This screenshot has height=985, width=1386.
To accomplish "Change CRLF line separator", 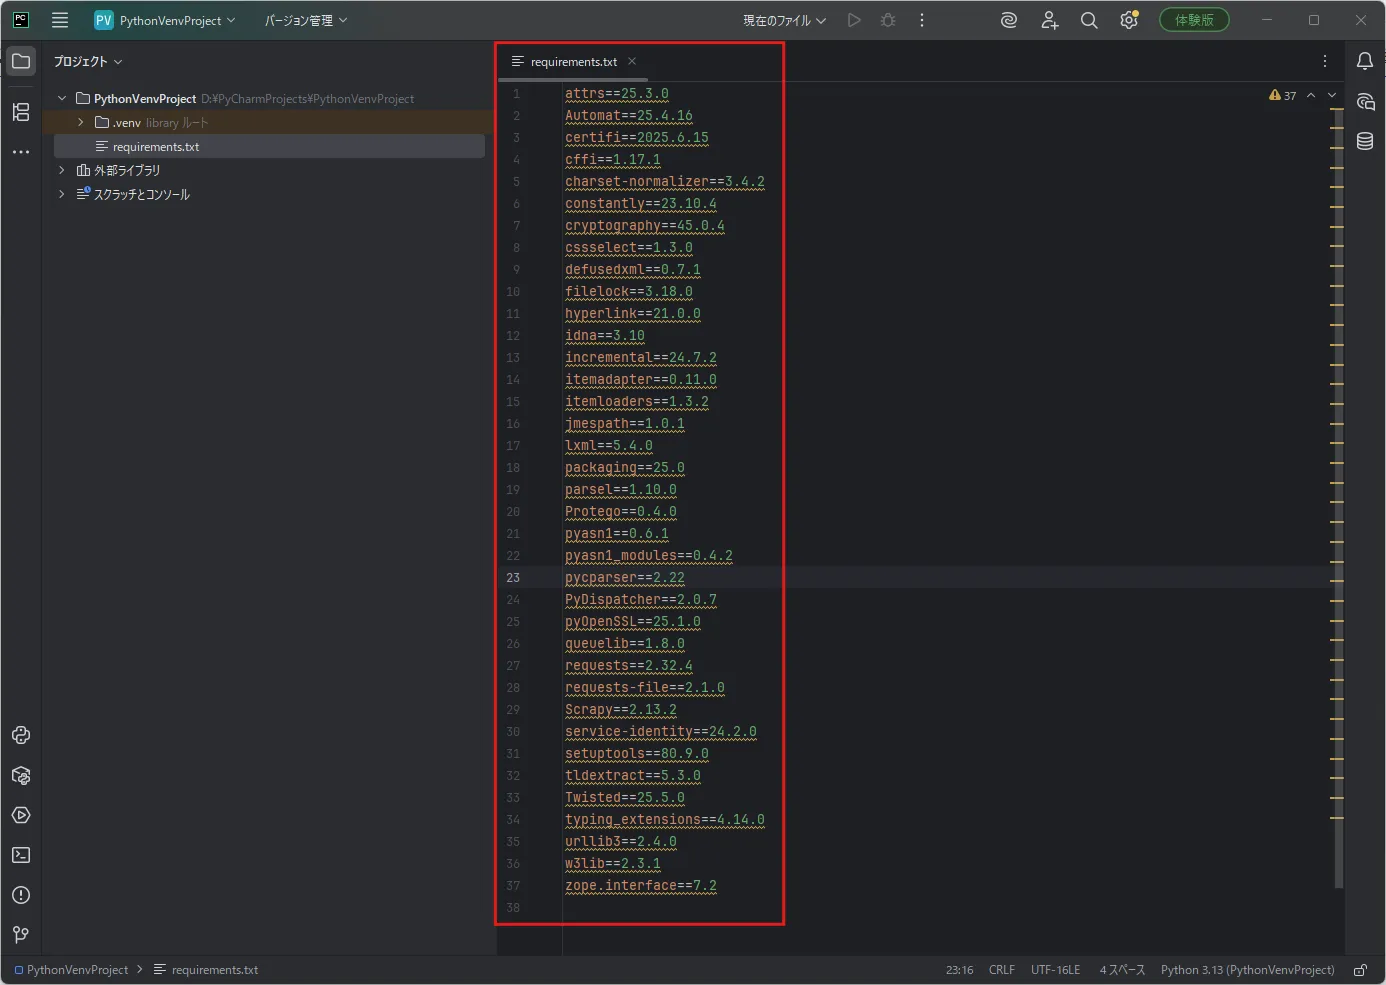I will (x=1001, y=970).
